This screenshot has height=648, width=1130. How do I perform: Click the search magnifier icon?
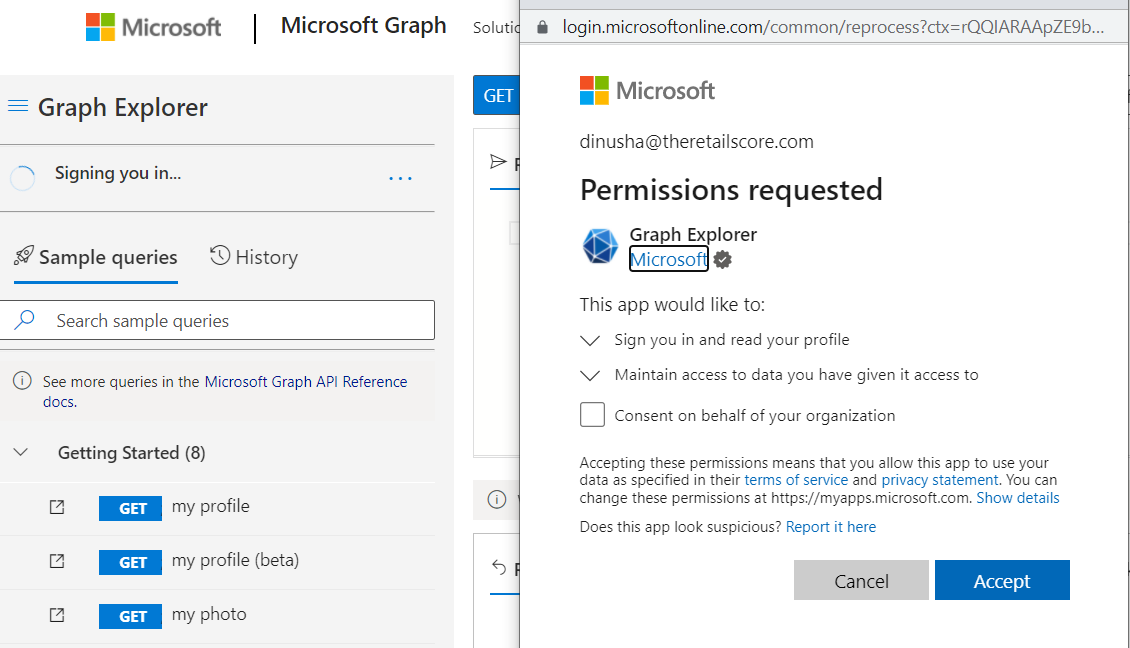[x=25, y=319]
